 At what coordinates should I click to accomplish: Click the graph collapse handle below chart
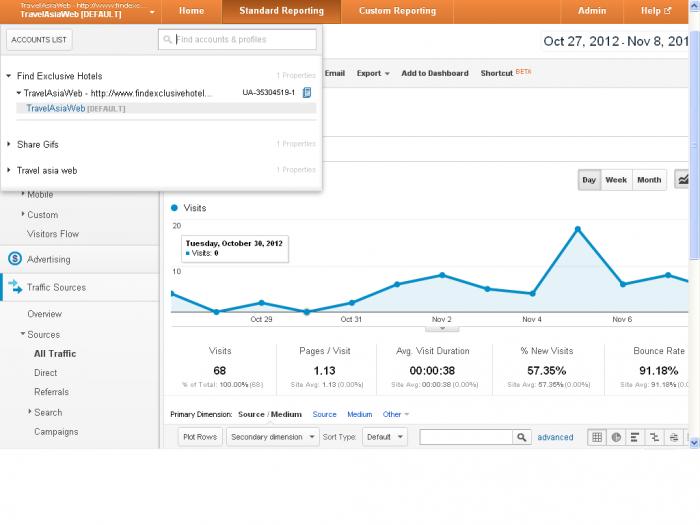tap(442, 329)
